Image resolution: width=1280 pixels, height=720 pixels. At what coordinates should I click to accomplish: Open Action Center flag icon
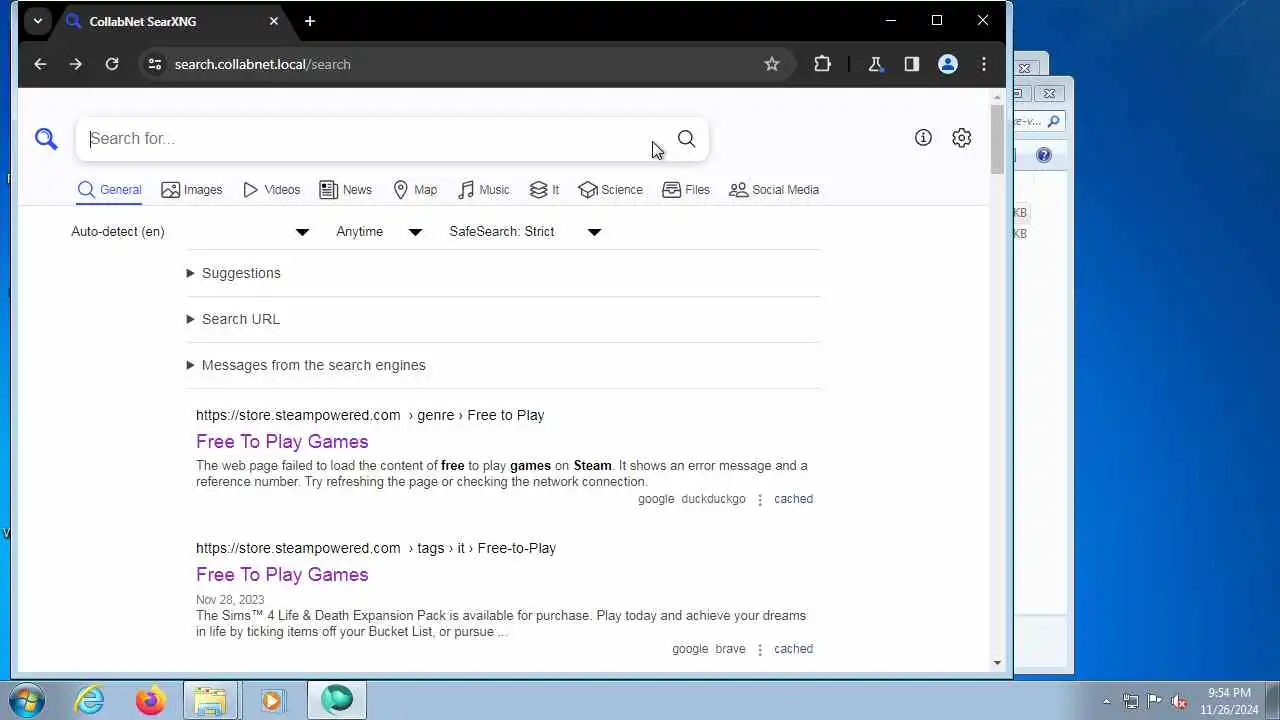[1155, 701]
